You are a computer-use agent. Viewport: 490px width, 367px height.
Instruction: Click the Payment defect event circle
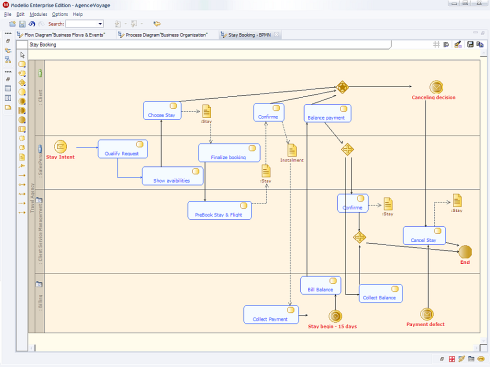click(426, 314)
